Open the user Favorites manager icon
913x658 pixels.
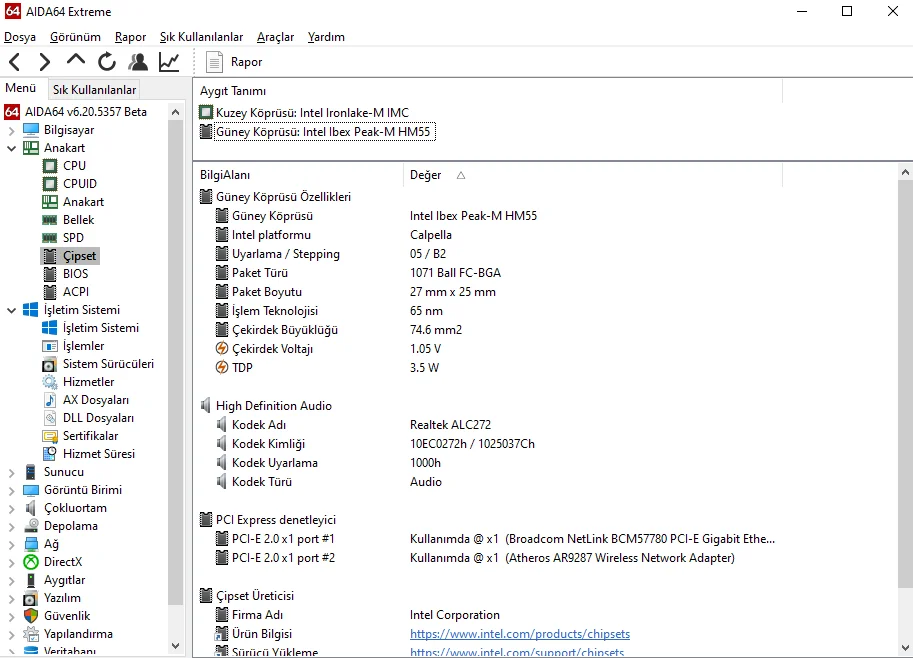coord(138,62)
